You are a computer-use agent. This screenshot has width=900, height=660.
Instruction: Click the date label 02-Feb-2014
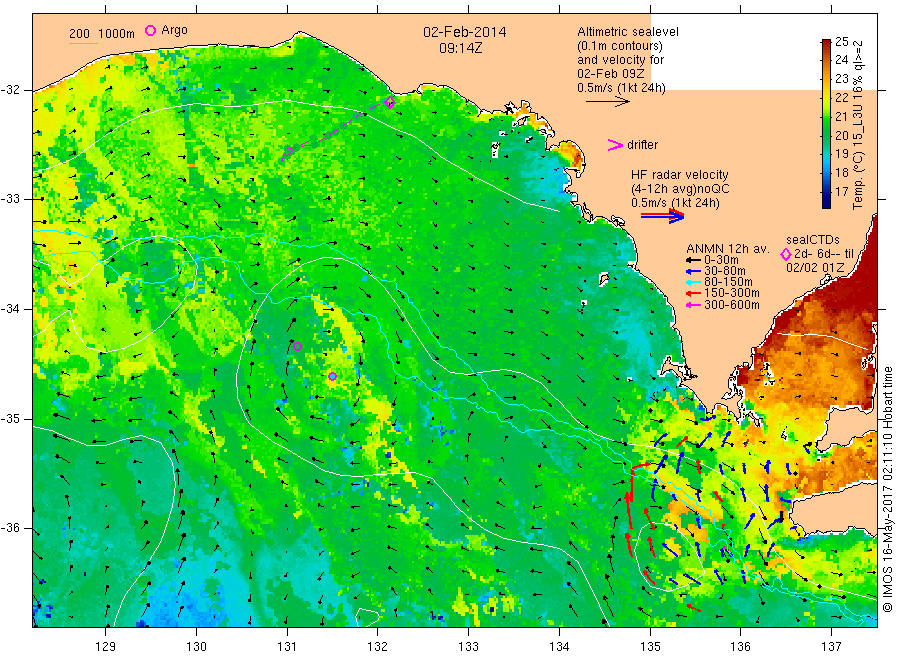coord(465,32)
